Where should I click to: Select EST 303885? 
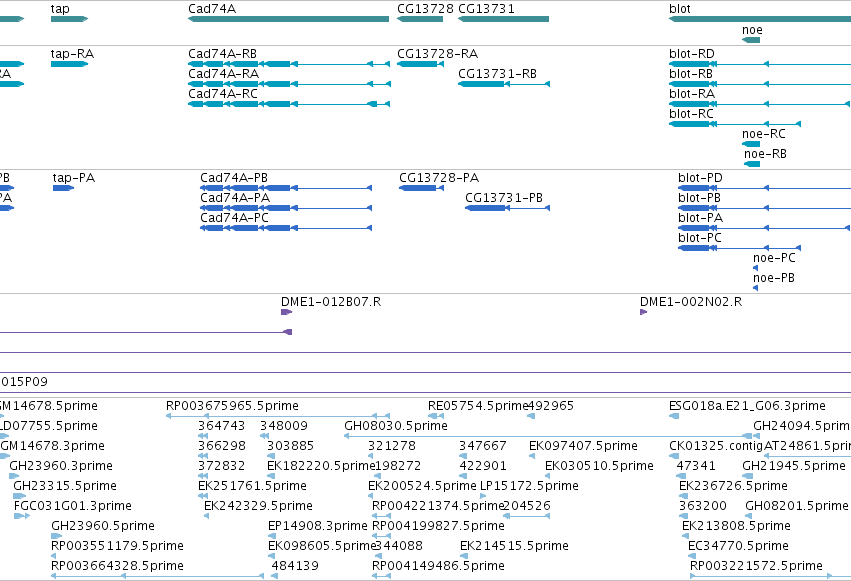[290, 446]
